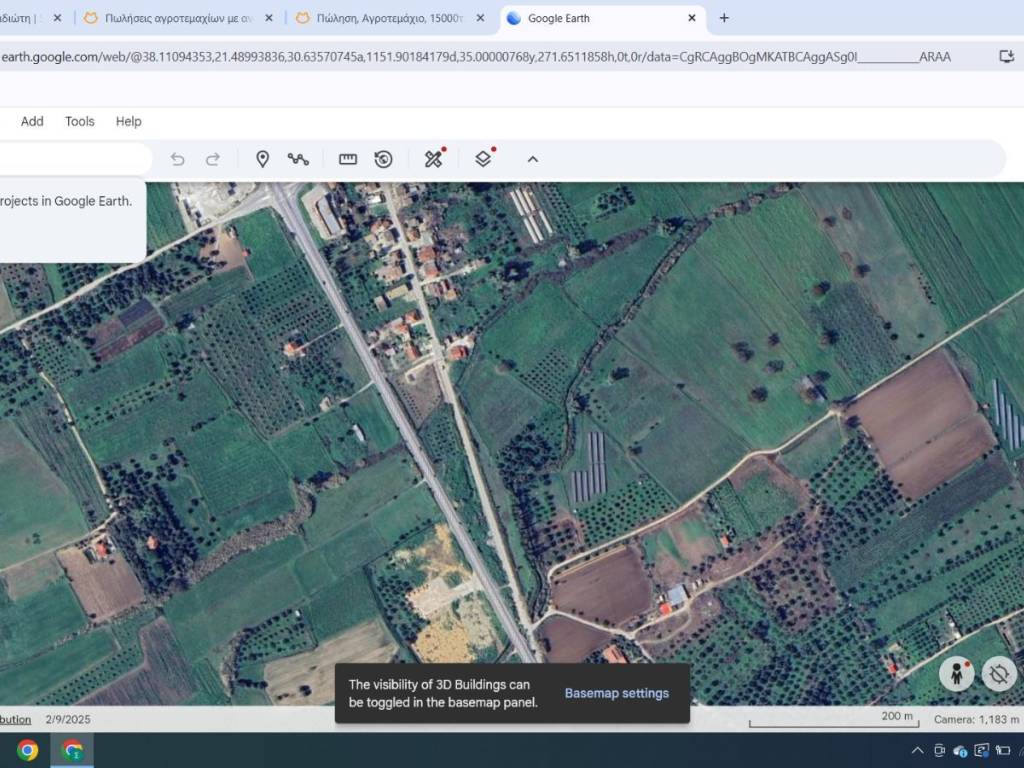Click the Redo arrow in toolbar
The height and width of the screenshot is (768, 1024).
tap(213, 159)
